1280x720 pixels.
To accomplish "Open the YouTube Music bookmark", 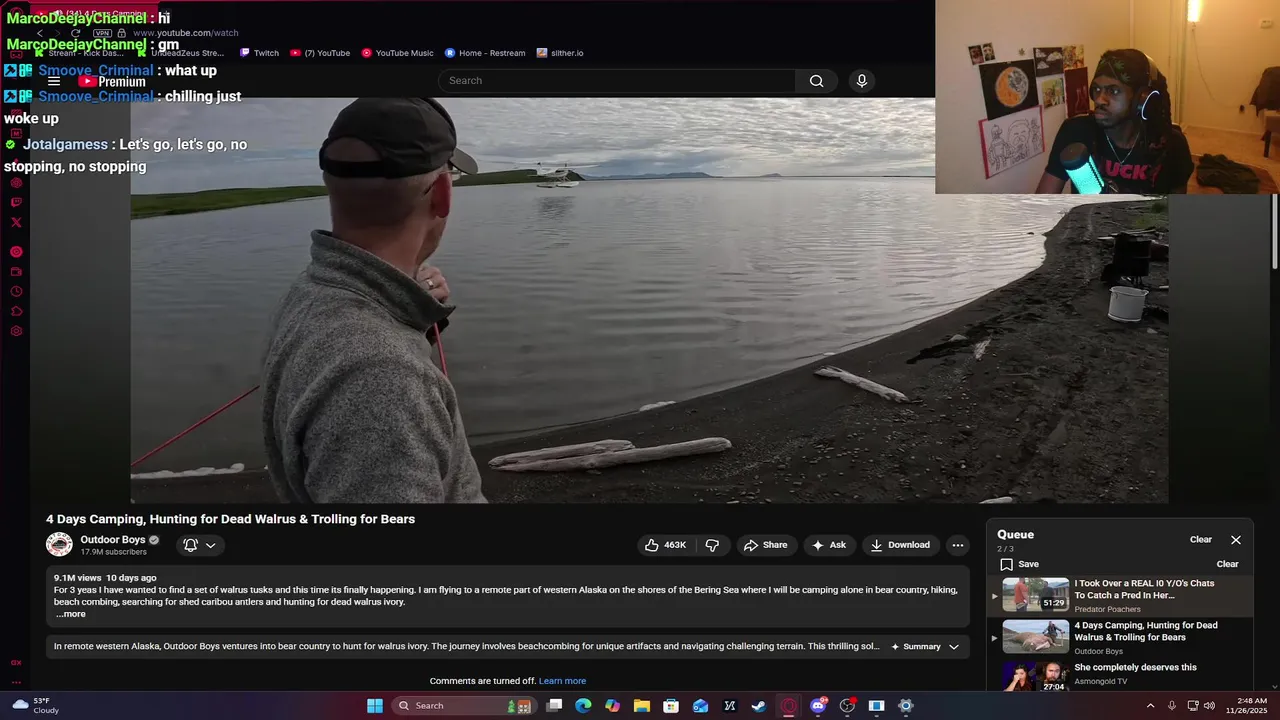I will click(397, 53).
